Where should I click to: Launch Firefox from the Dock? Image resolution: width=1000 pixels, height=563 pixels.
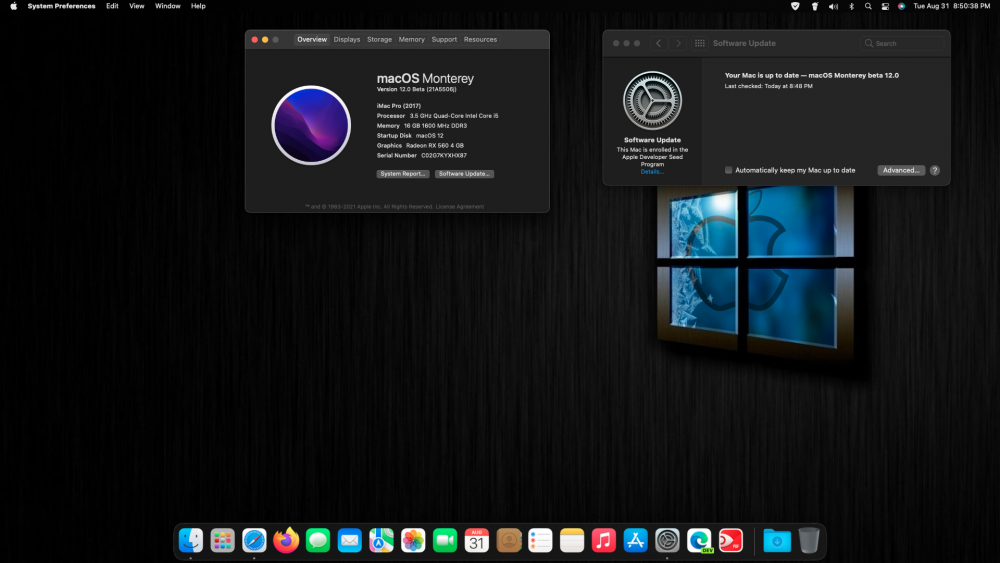pos(286,541)
